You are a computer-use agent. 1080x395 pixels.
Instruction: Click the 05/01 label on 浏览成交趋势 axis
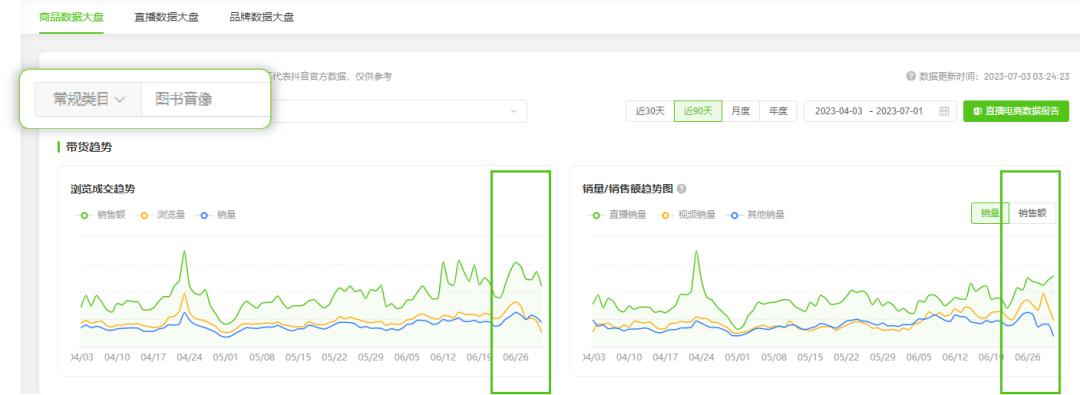point(225,357)
